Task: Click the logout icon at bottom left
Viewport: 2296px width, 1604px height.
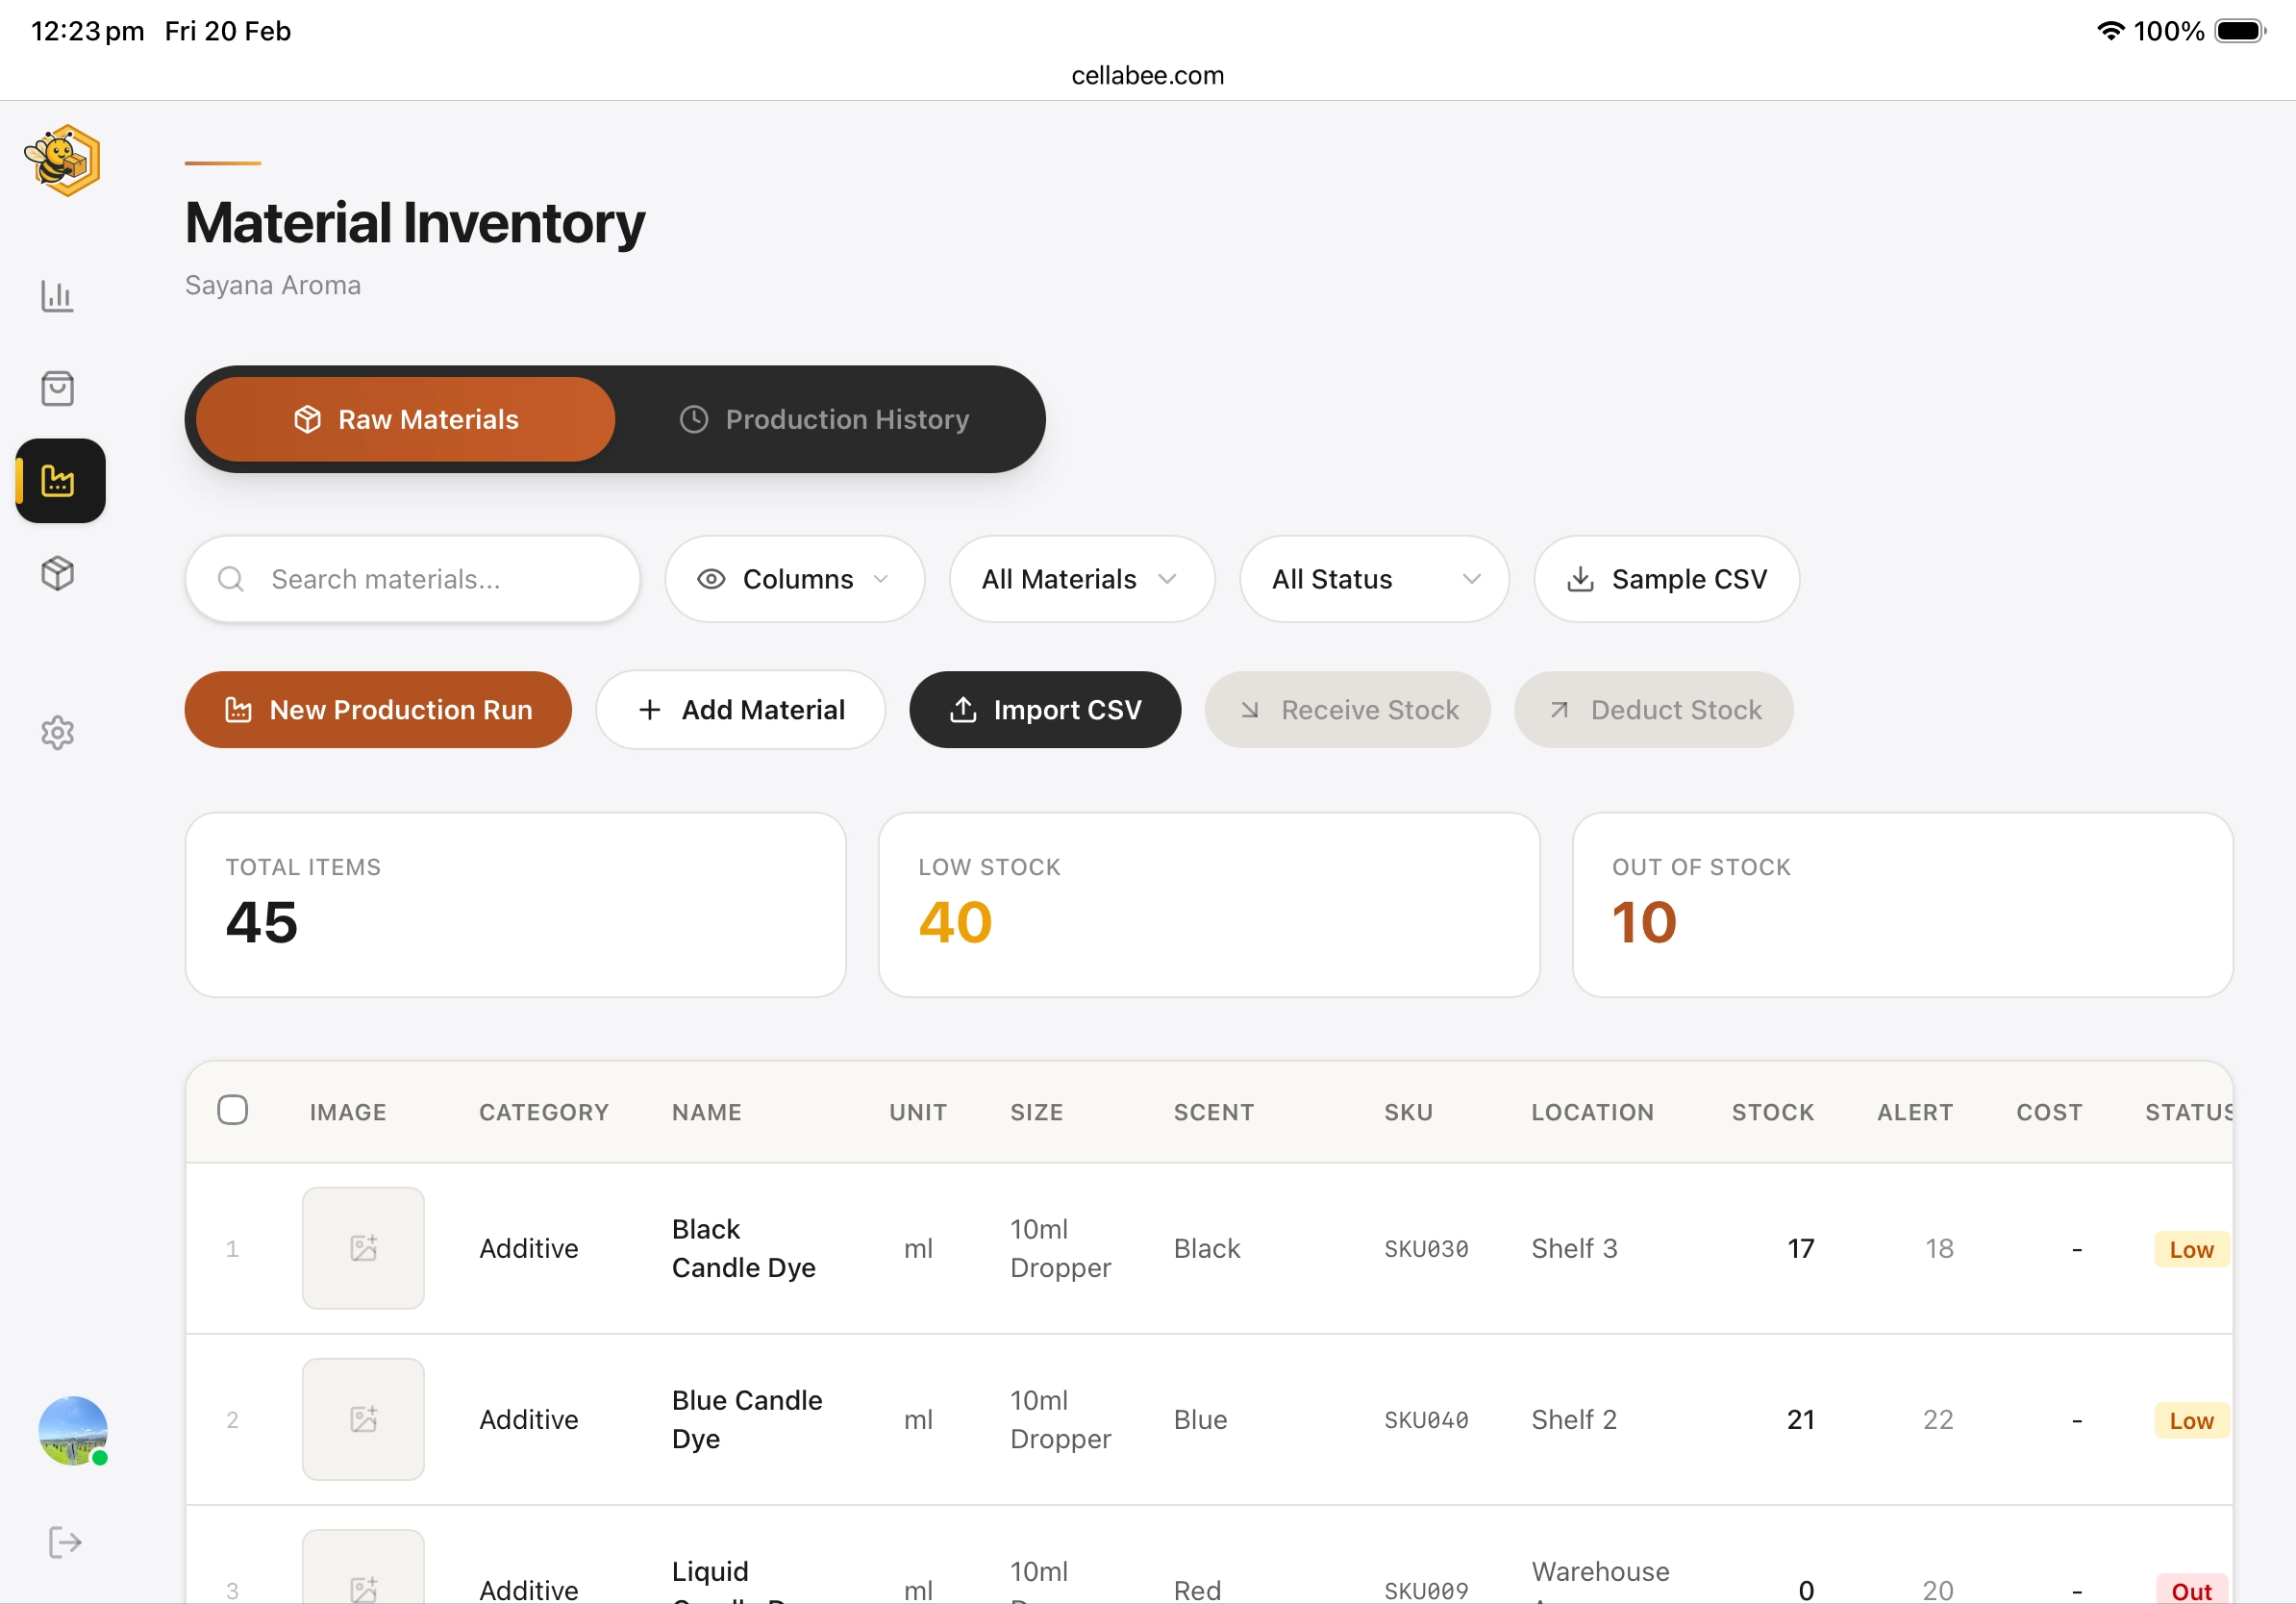Action: point(65,1542)
